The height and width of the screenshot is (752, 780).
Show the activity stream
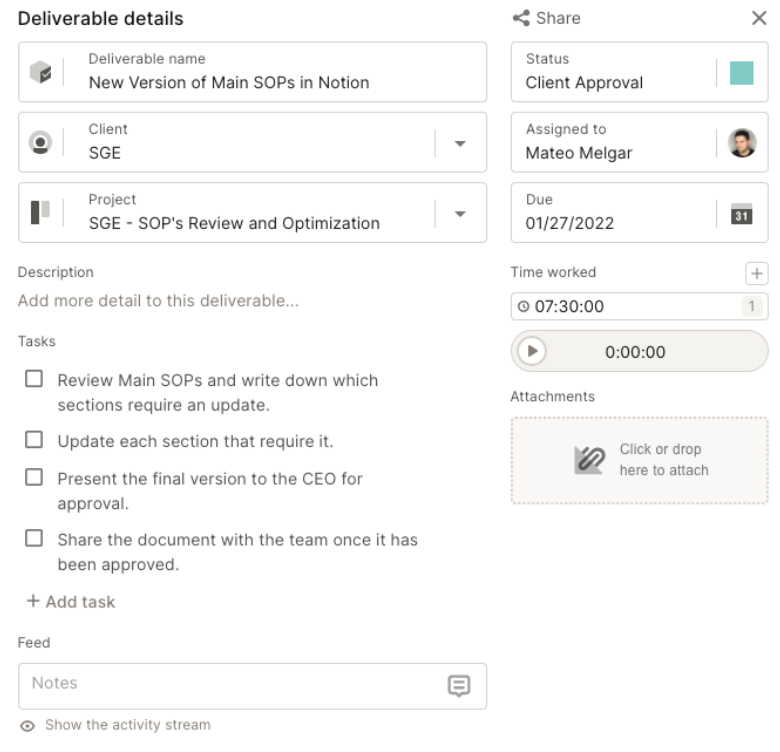[126, 725]
